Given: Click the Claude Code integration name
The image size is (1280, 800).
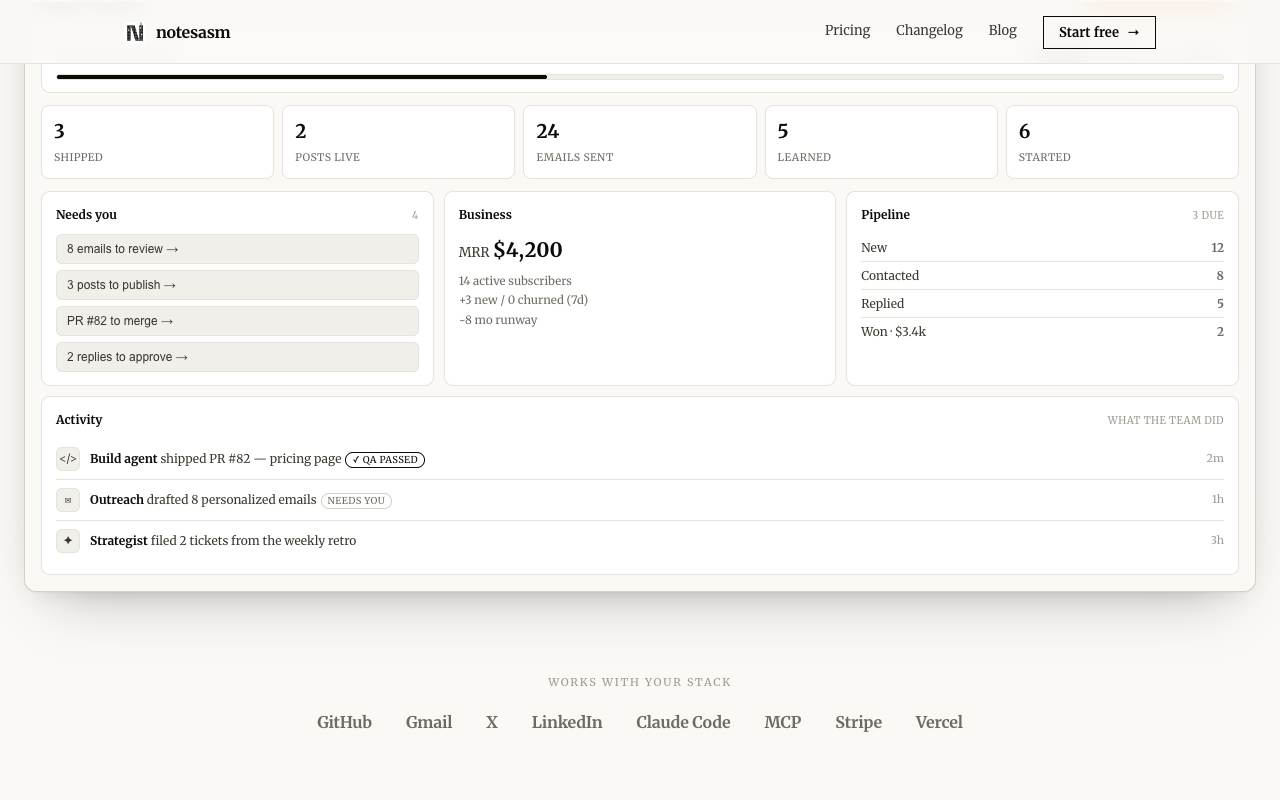Looking at the screenshot, I should pos(683,722).
